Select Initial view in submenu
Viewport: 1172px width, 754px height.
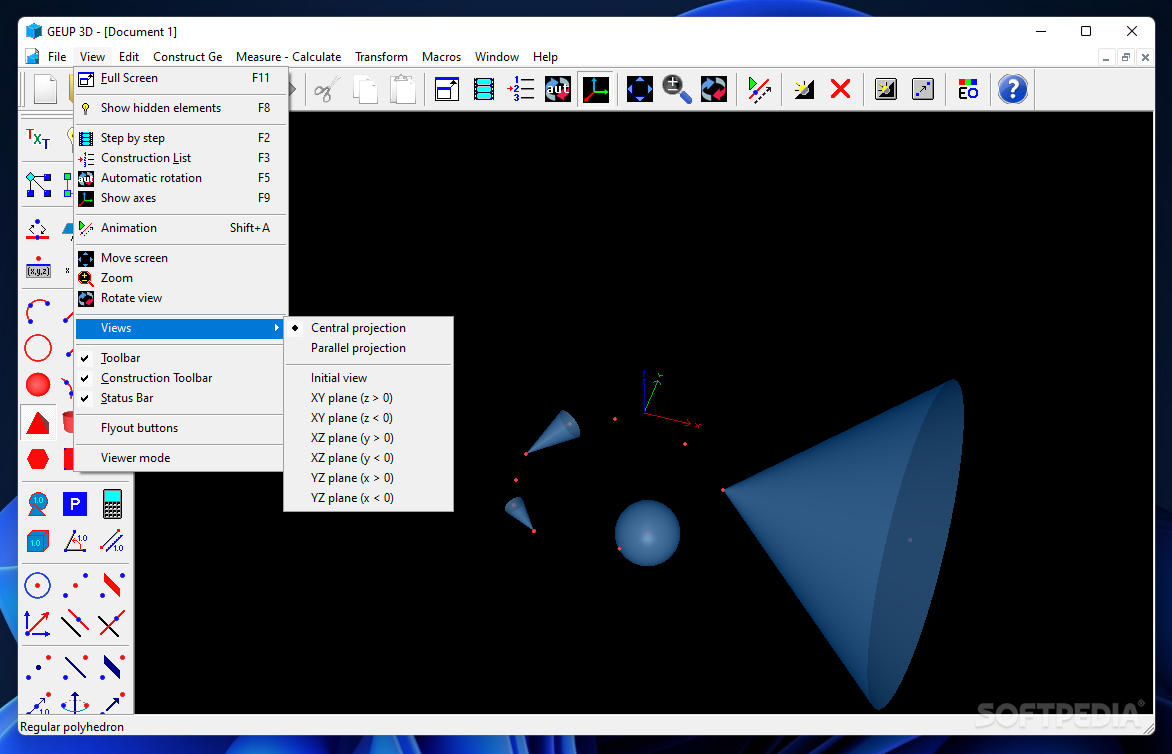[368, 378]
